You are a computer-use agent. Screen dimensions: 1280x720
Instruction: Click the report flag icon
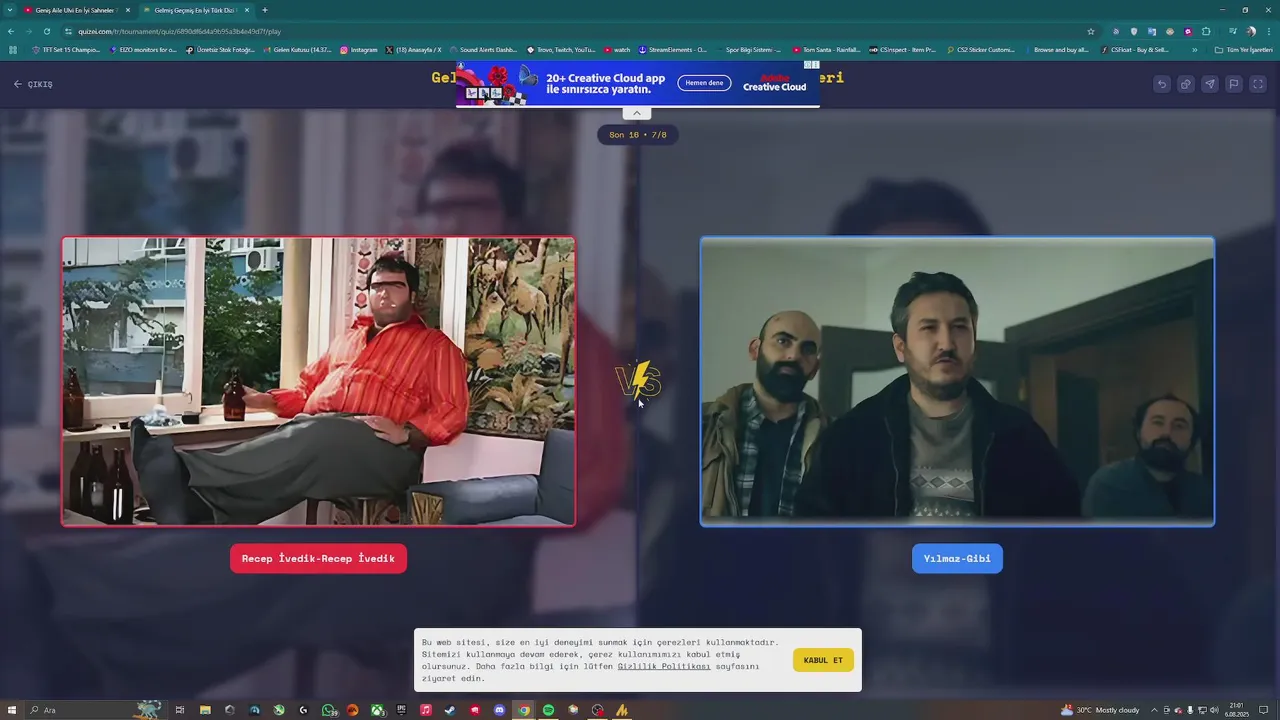(1234, 84)
